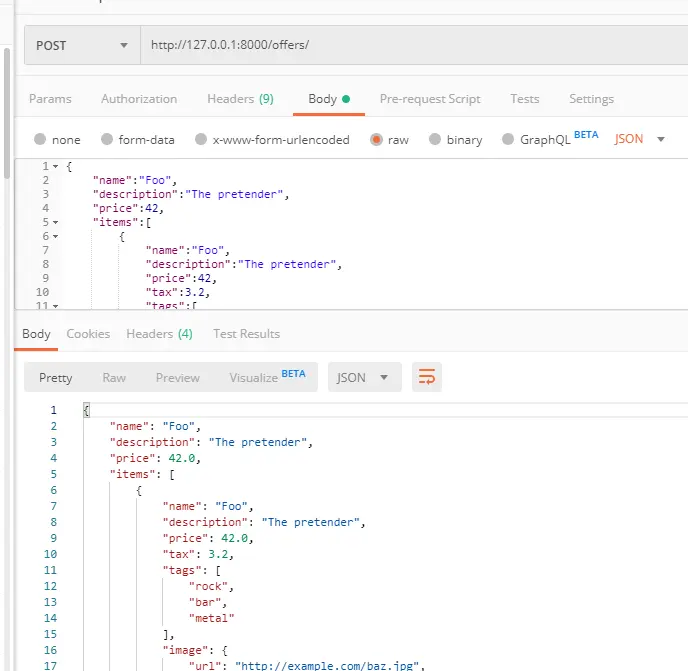
Task: Open the request Headers (9) tab
Action: pyautogui.click(x=240, y=99)
